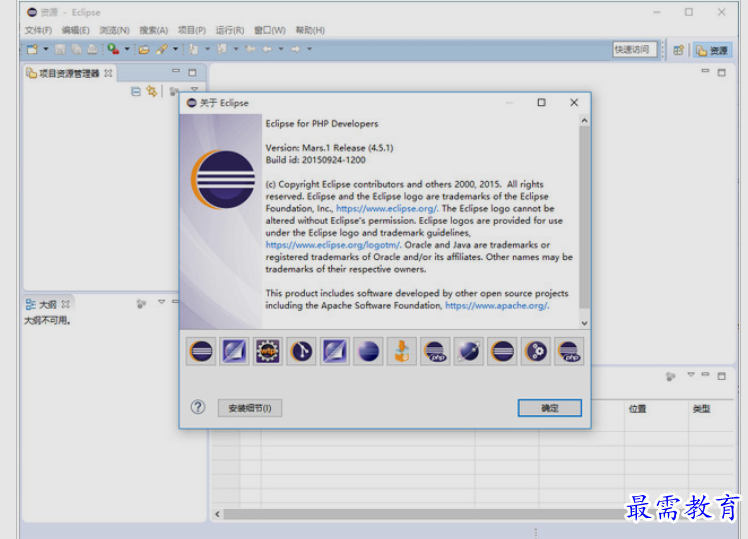Screen dimensions: 748x539
Task: Expand the Next Annotation dropdown arrow
Action: 208,49
